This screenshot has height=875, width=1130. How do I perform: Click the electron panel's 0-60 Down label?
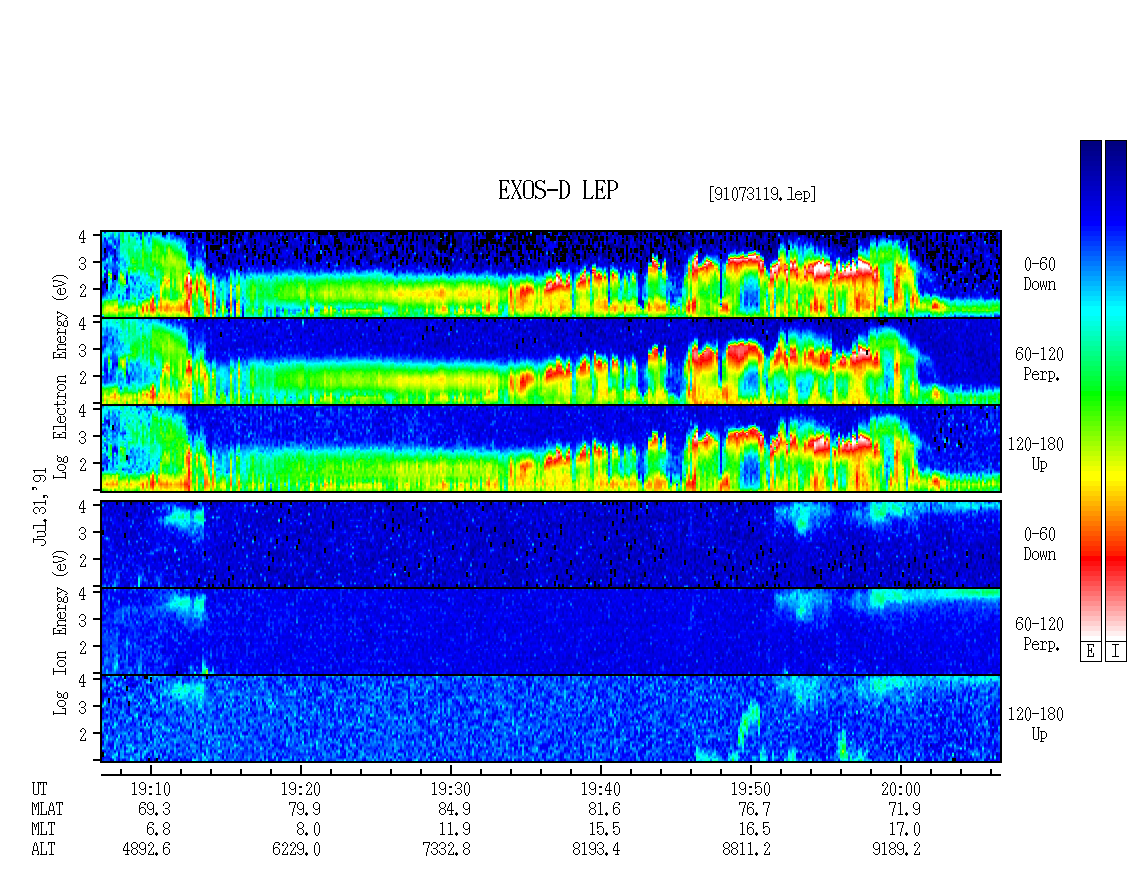1039,275
